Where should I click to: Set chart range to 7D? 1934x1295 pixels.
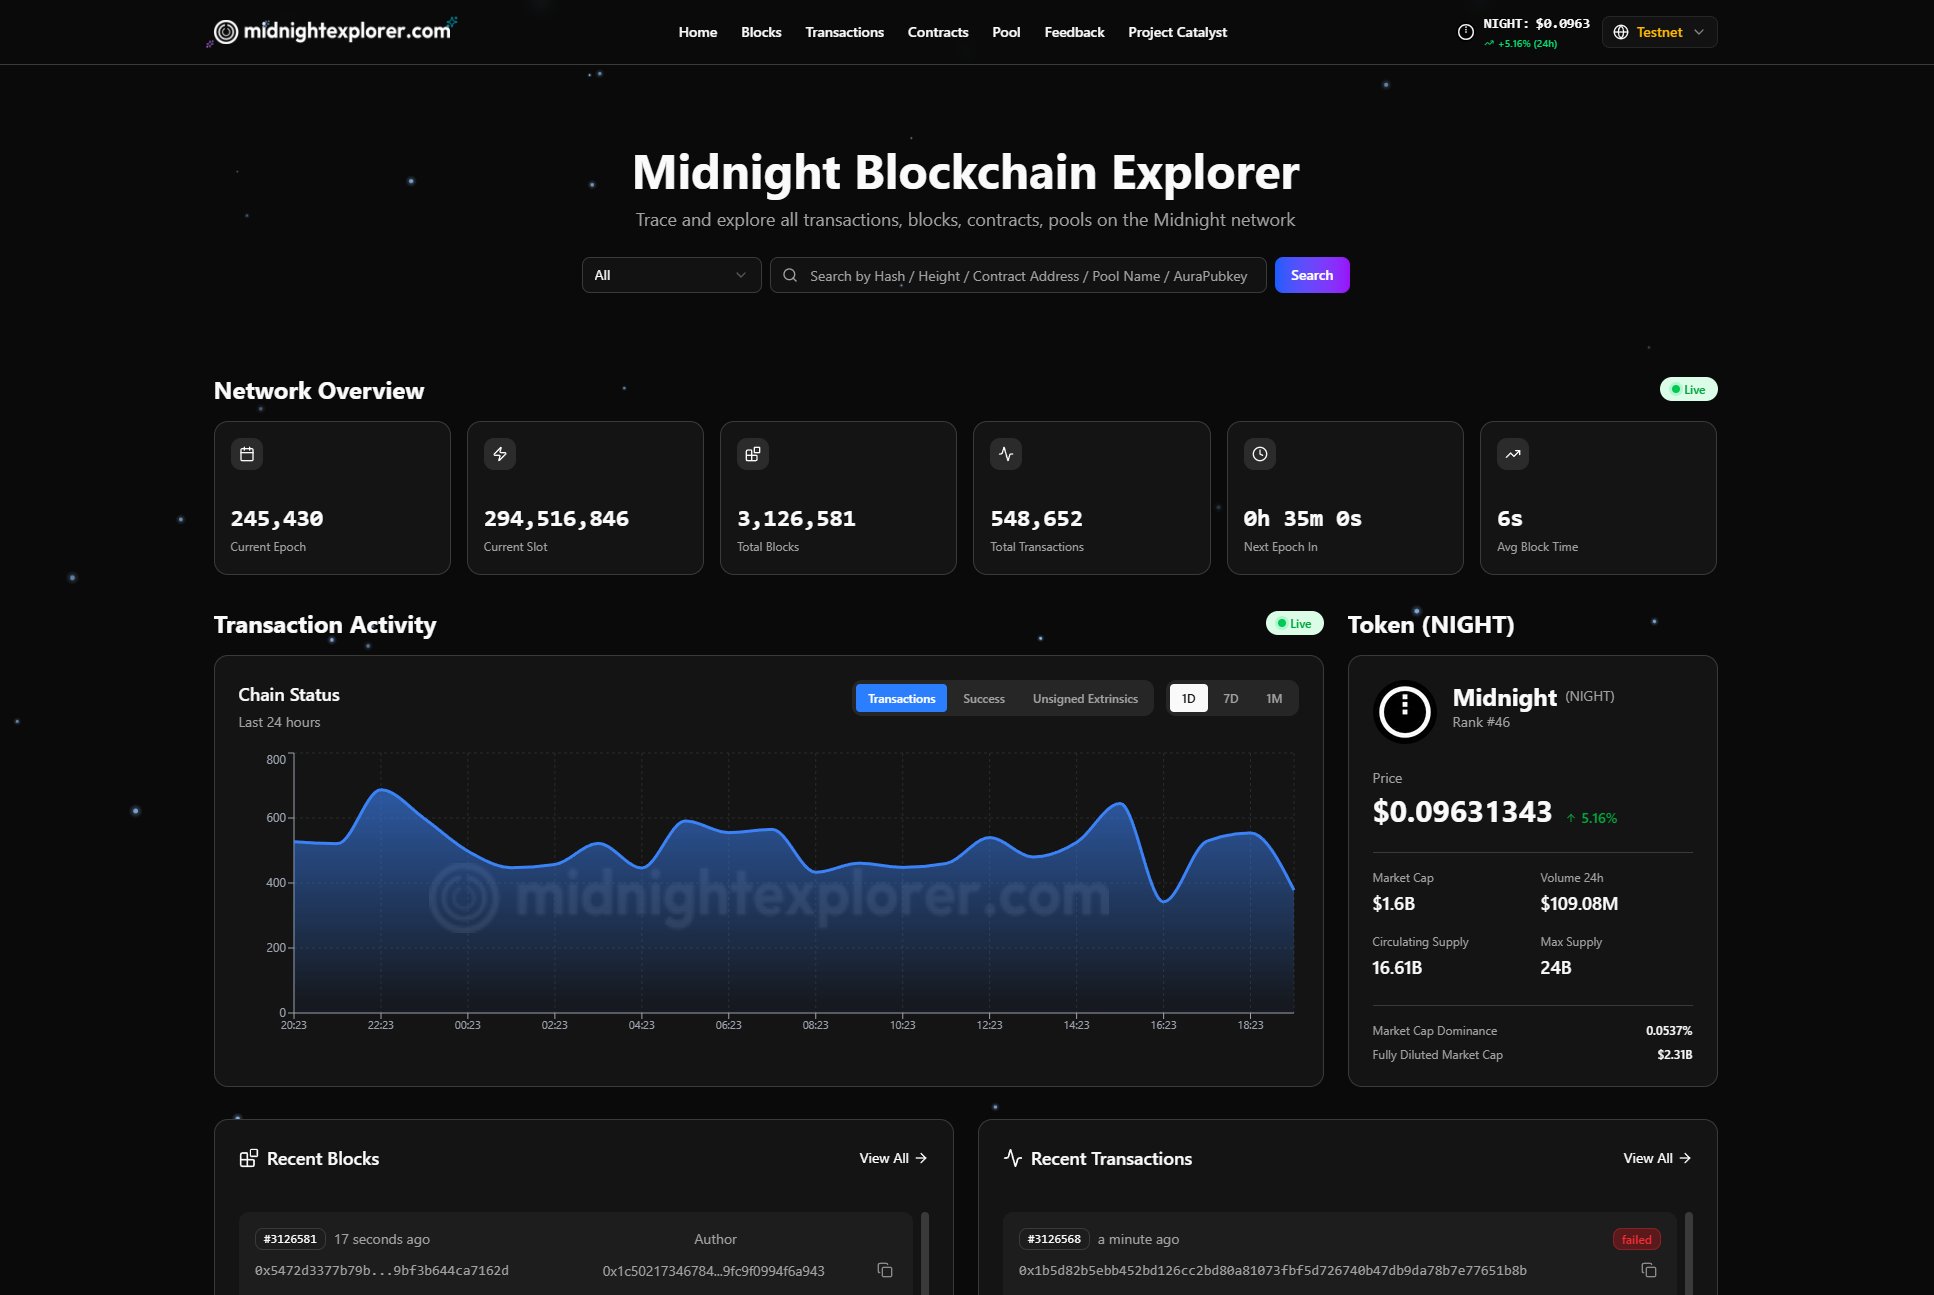click(1230, 699)
